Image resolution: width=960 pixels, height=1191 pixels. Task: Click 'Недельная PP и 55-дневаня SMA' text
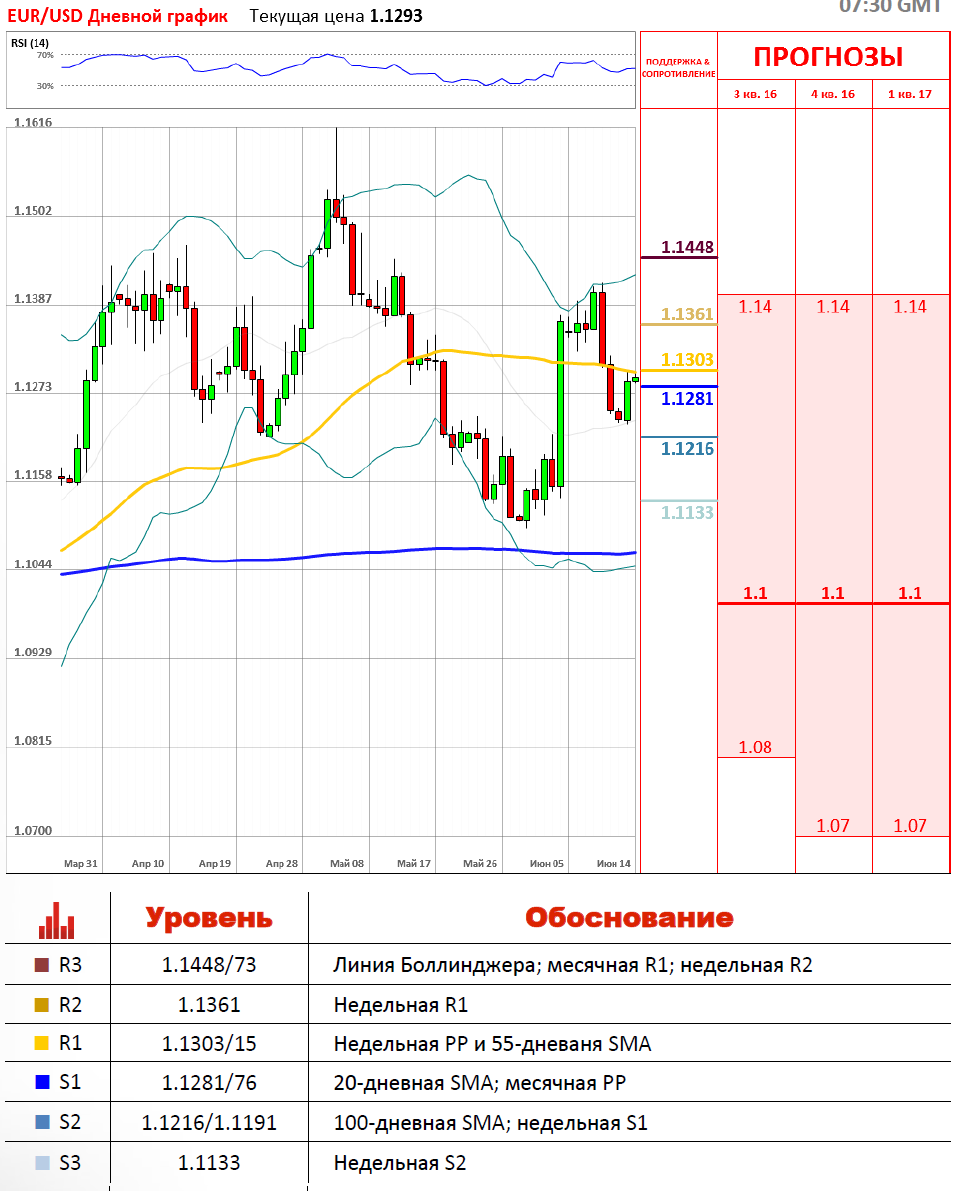click(x=492, y=1044)
